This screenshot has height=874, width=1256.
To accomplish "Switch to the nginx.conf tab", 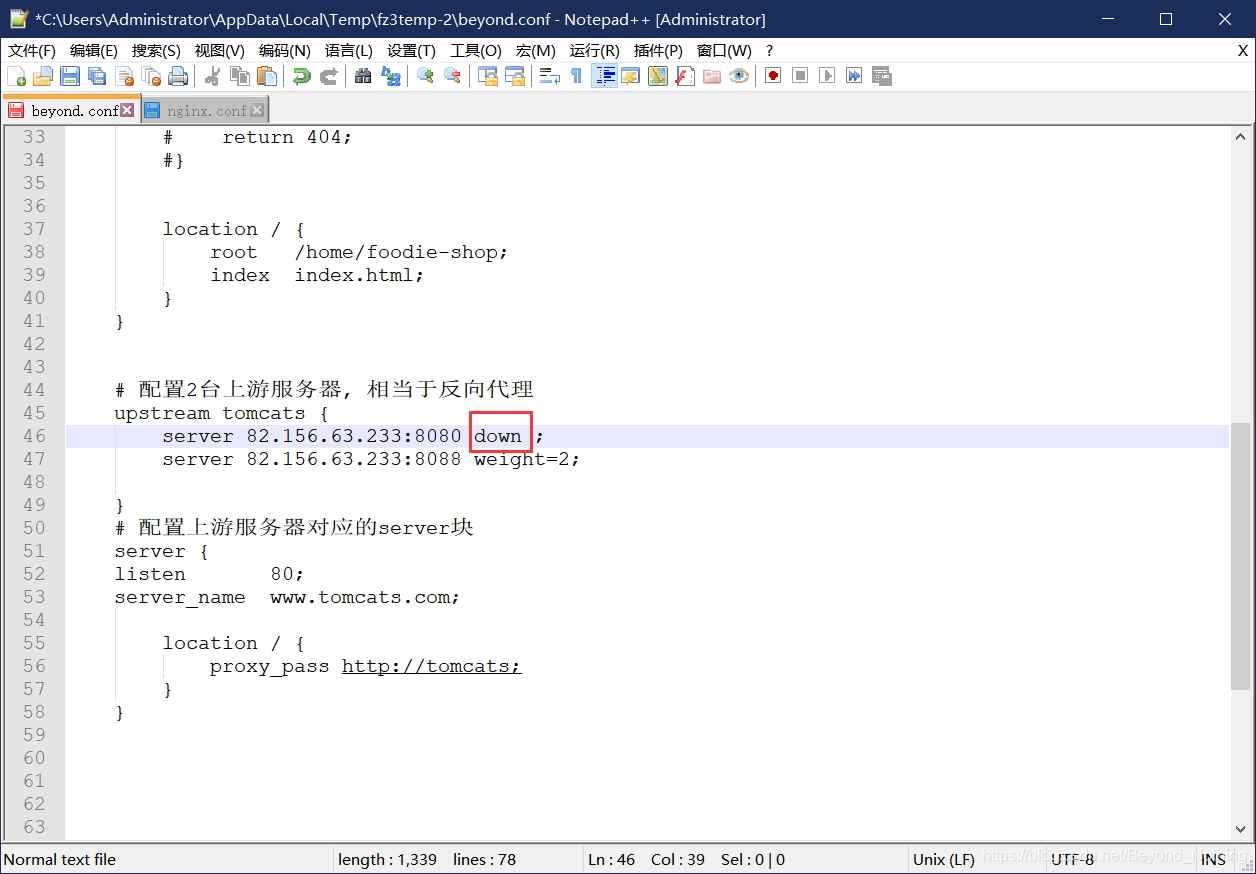I will coord(204,110).
